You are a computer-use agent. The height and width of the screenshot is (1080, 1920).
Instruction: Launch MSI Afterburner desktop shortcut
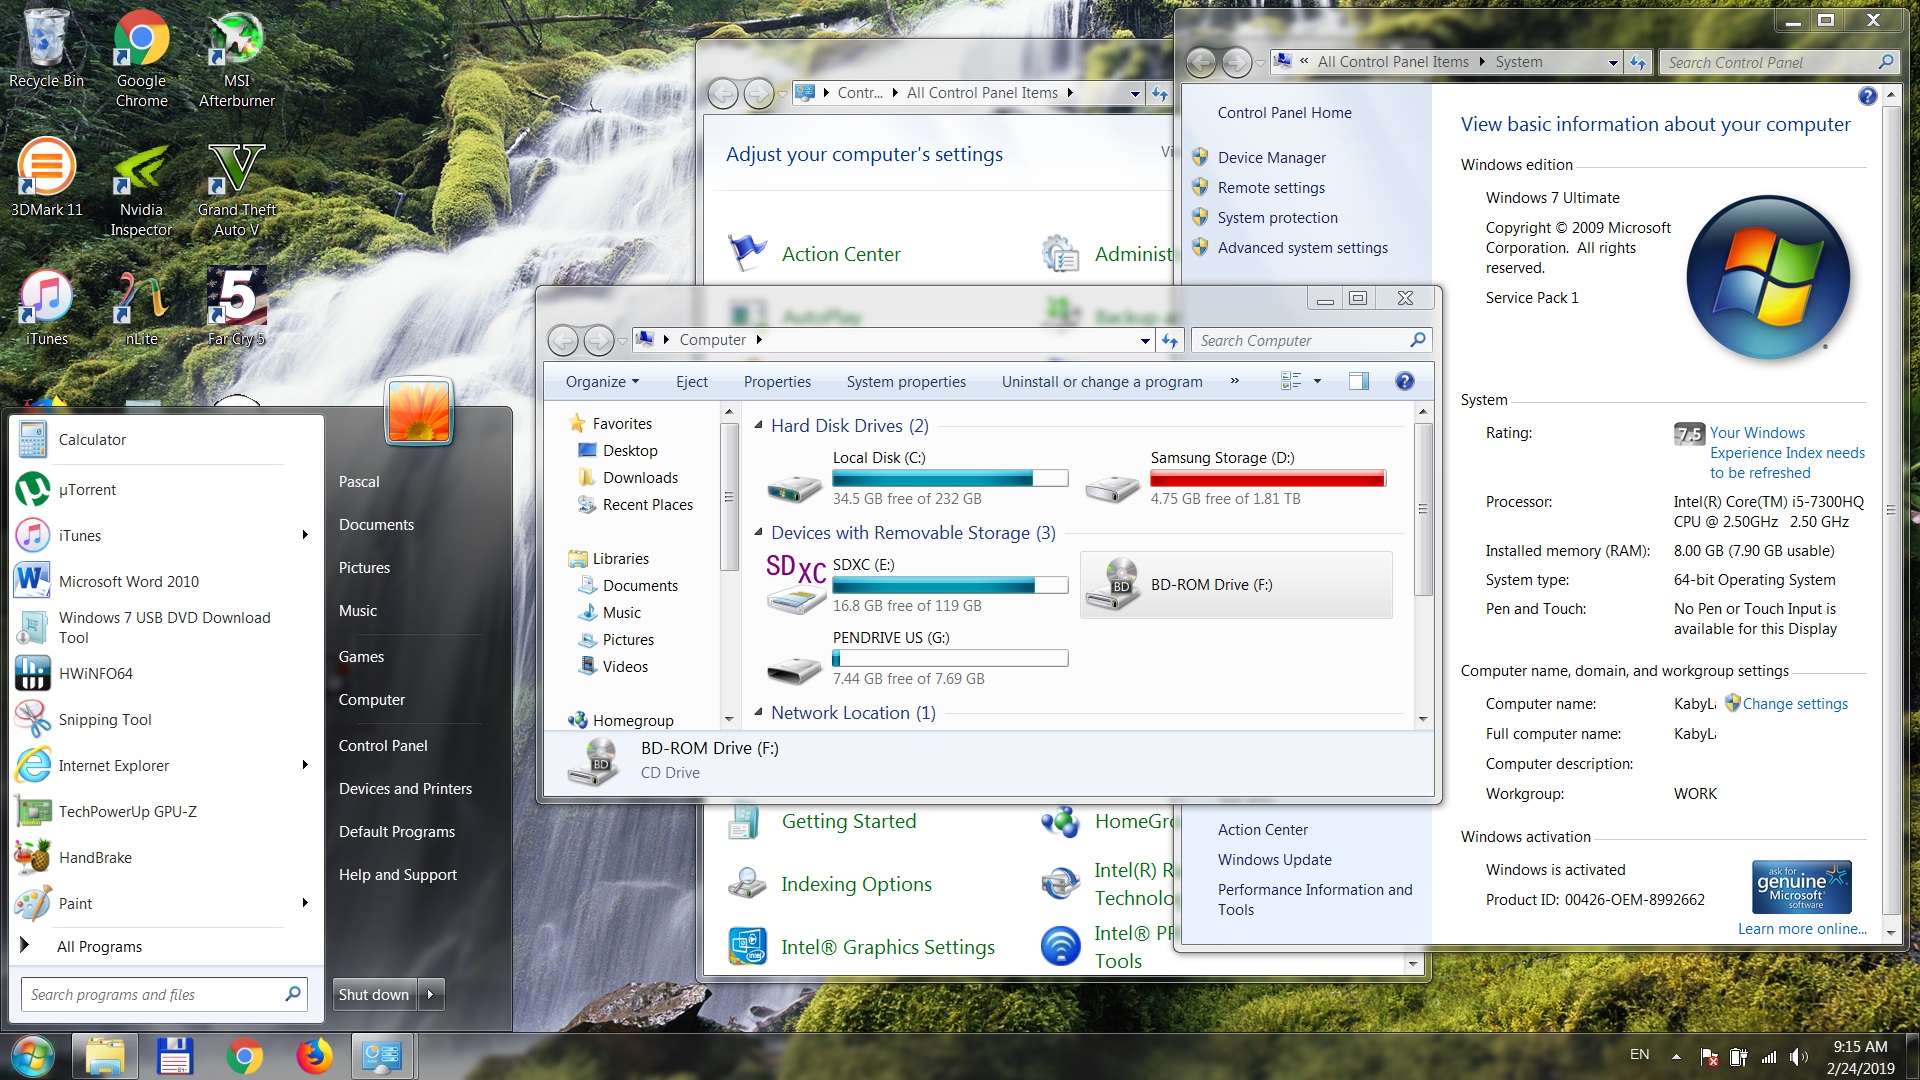pos(236,58)
